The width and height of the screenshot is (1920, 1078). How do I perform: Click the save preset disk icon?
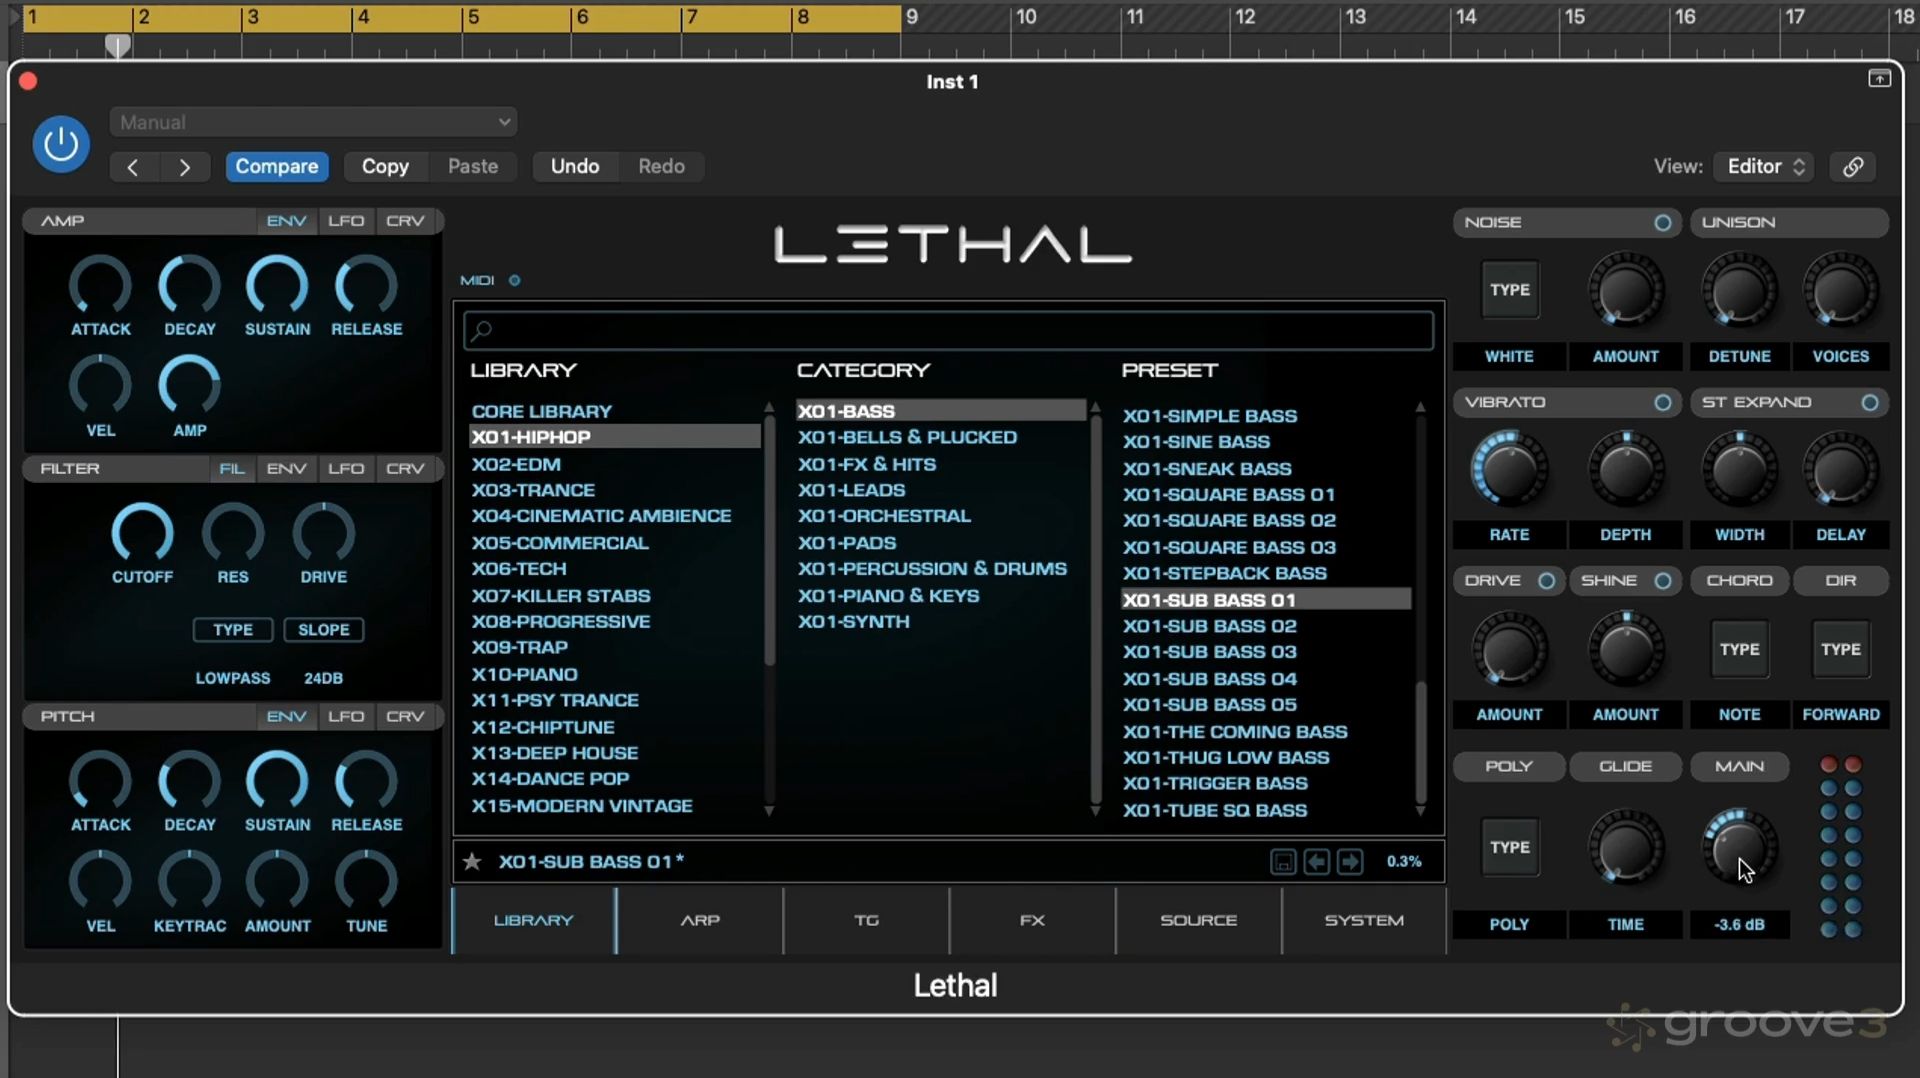1283,861
